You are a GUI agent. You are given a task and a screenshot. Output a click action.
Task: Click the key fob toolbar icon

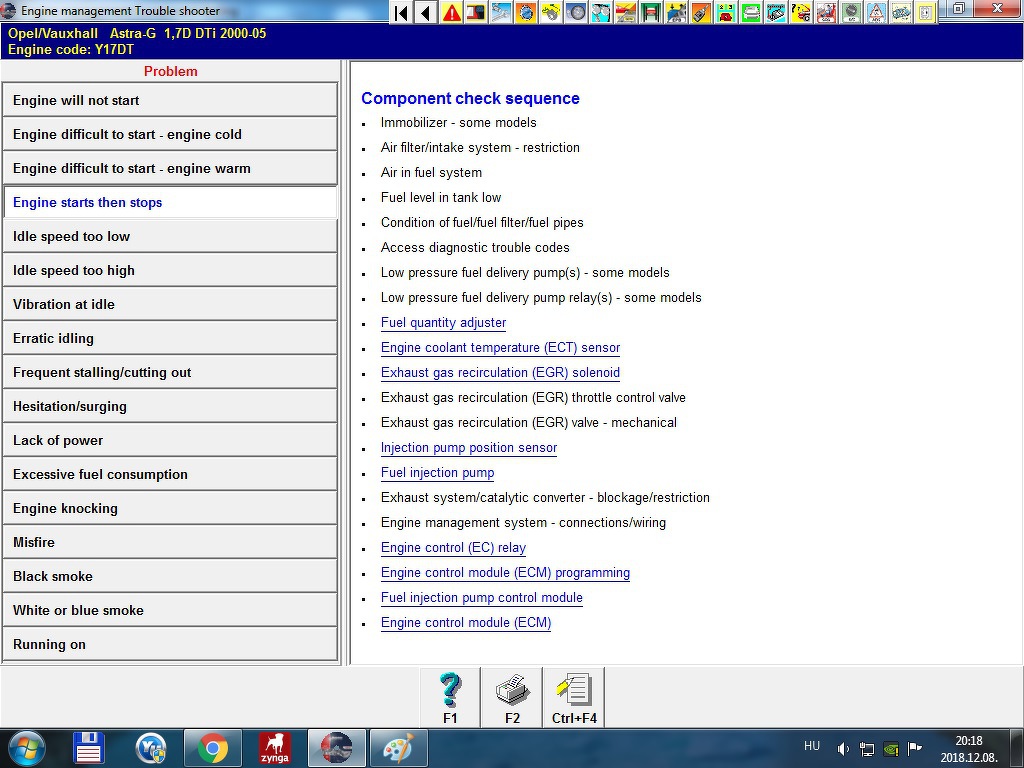coord(700,12)
